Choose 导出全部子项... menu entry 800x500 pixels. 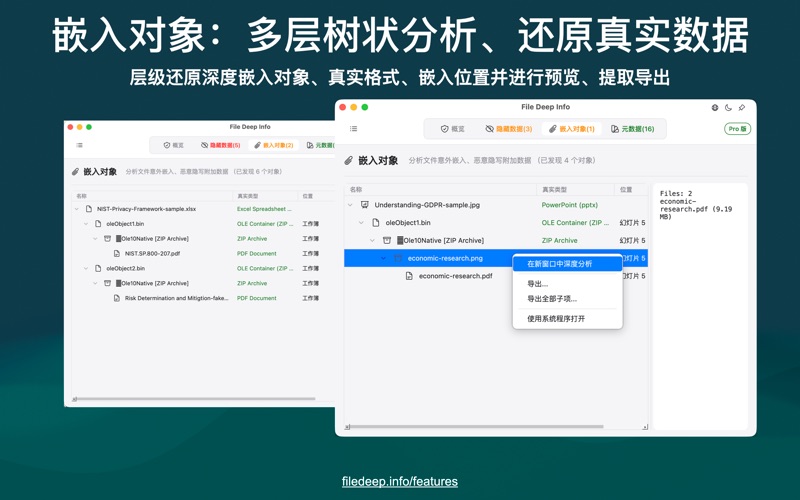pyautogui.click(x=552, y=299)
